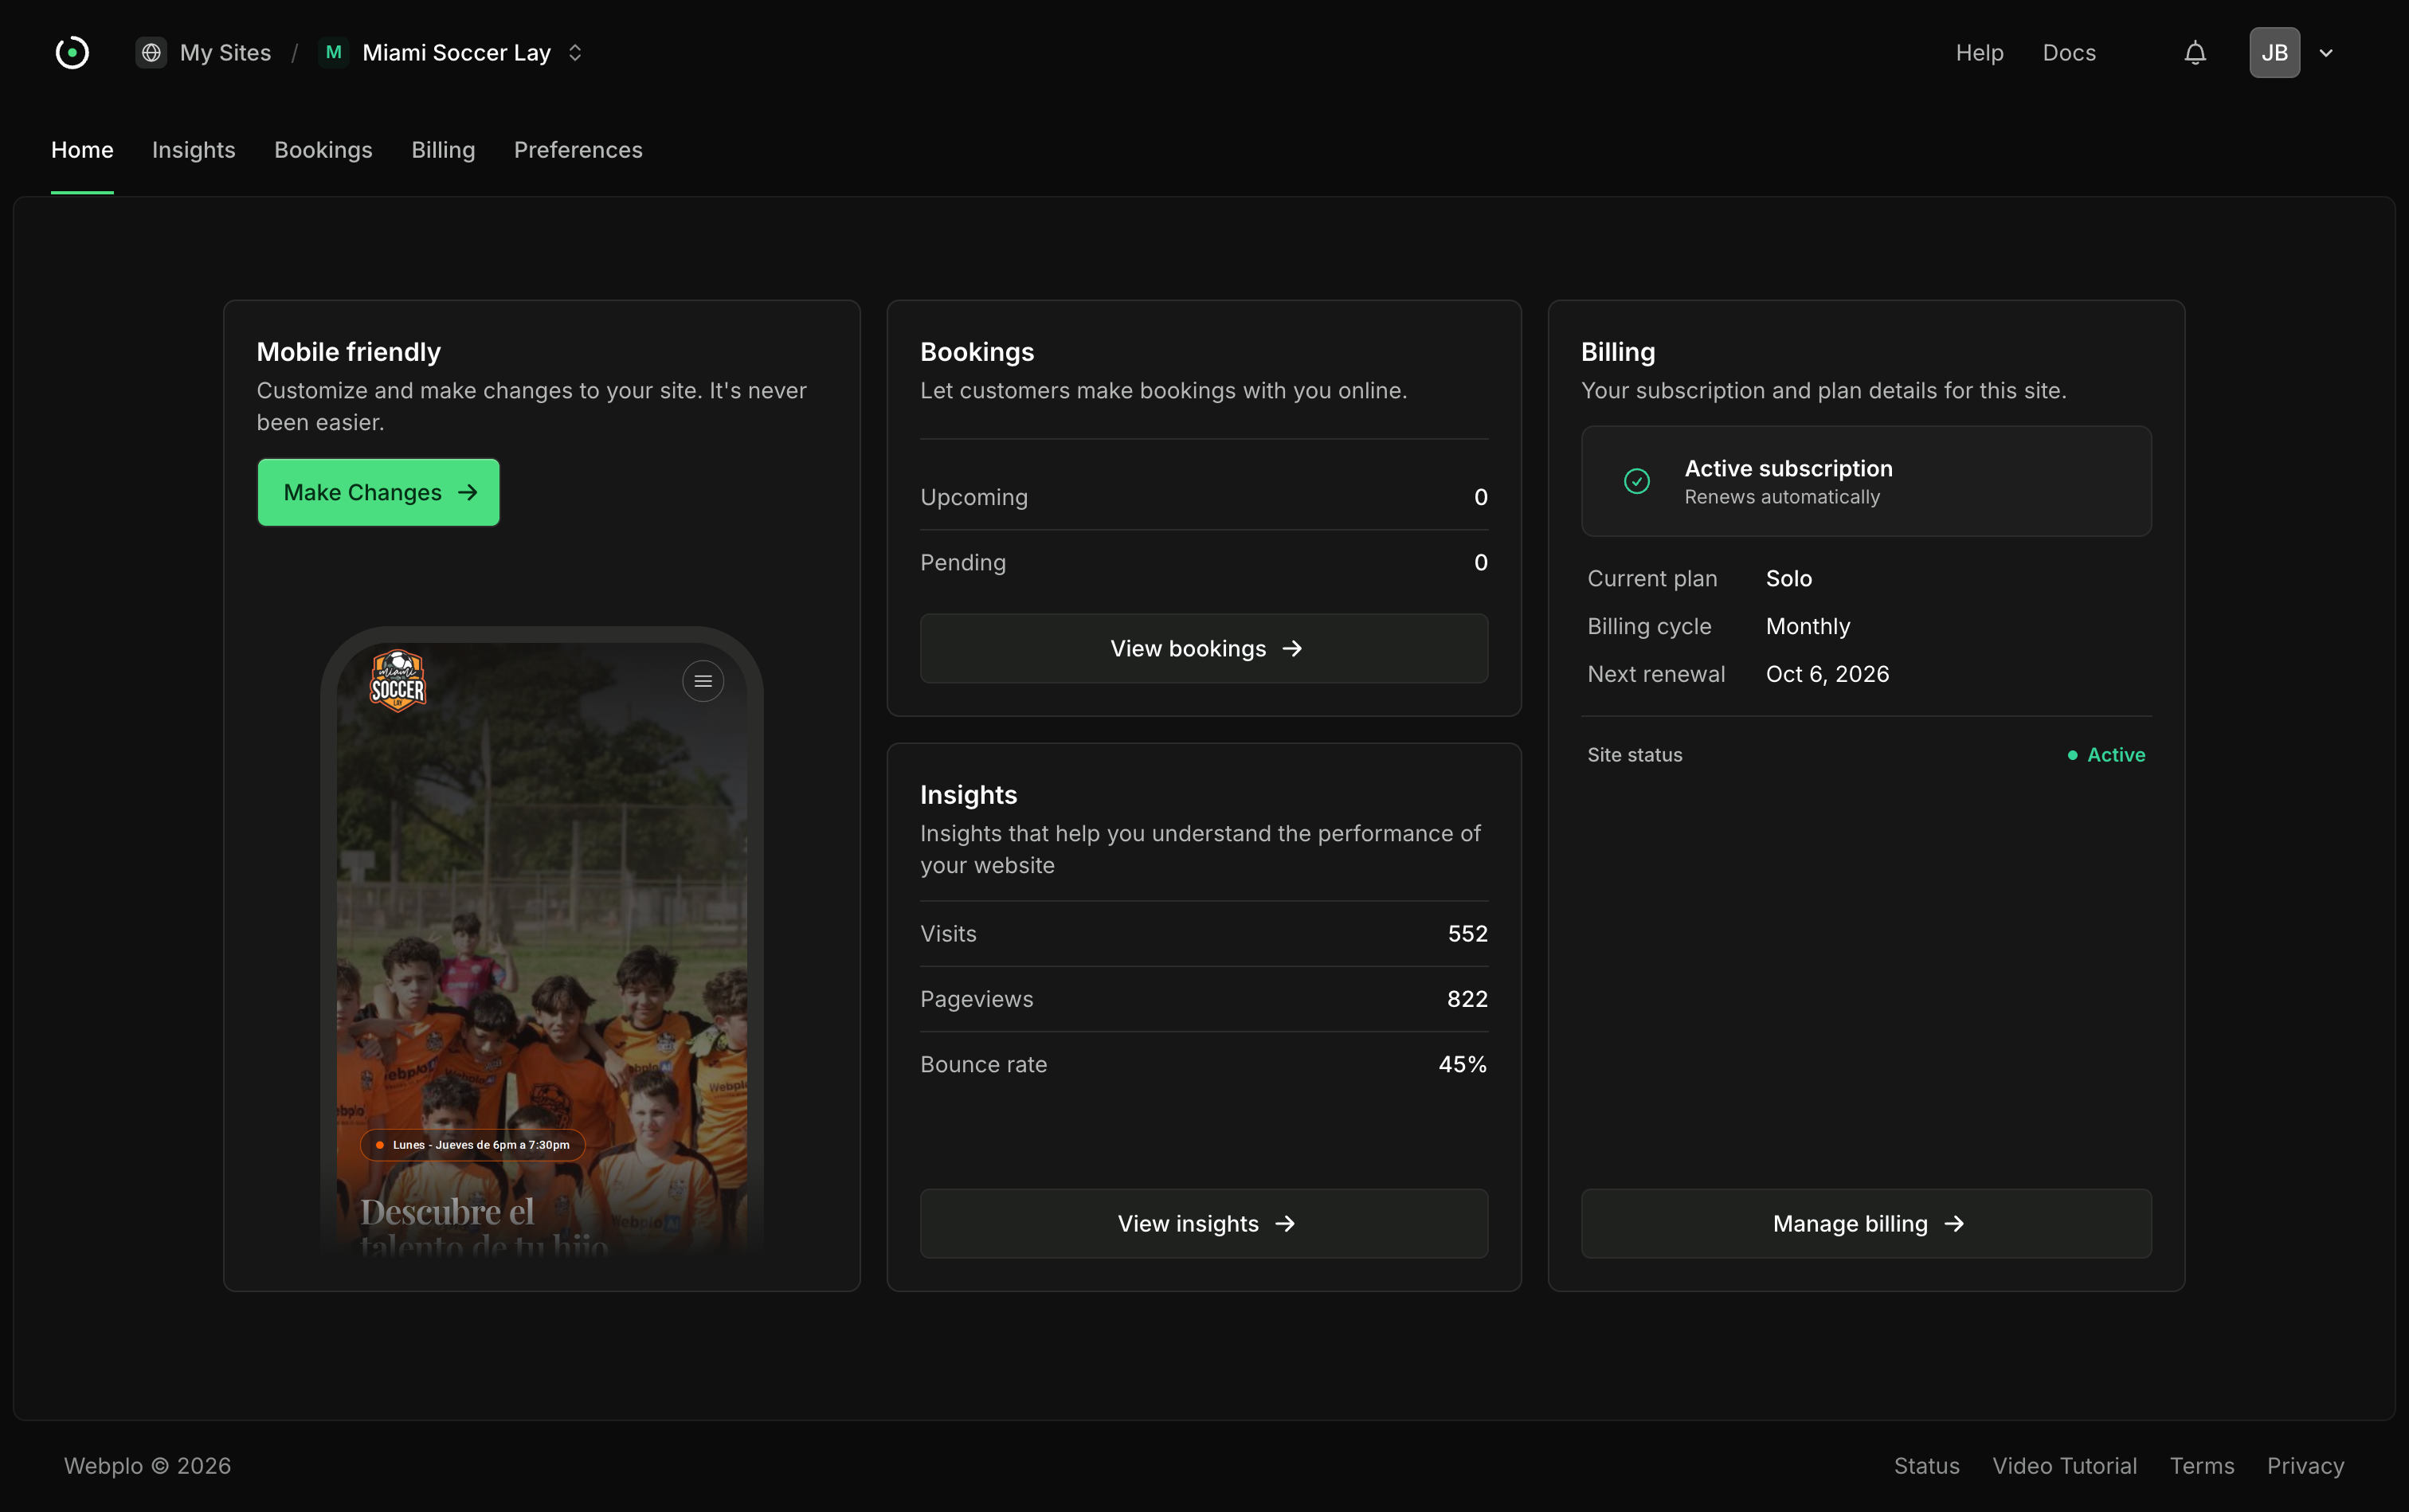Switch to the Billing tab
The width and height of the screenshot is (2409, 1512).
point(443,150)
